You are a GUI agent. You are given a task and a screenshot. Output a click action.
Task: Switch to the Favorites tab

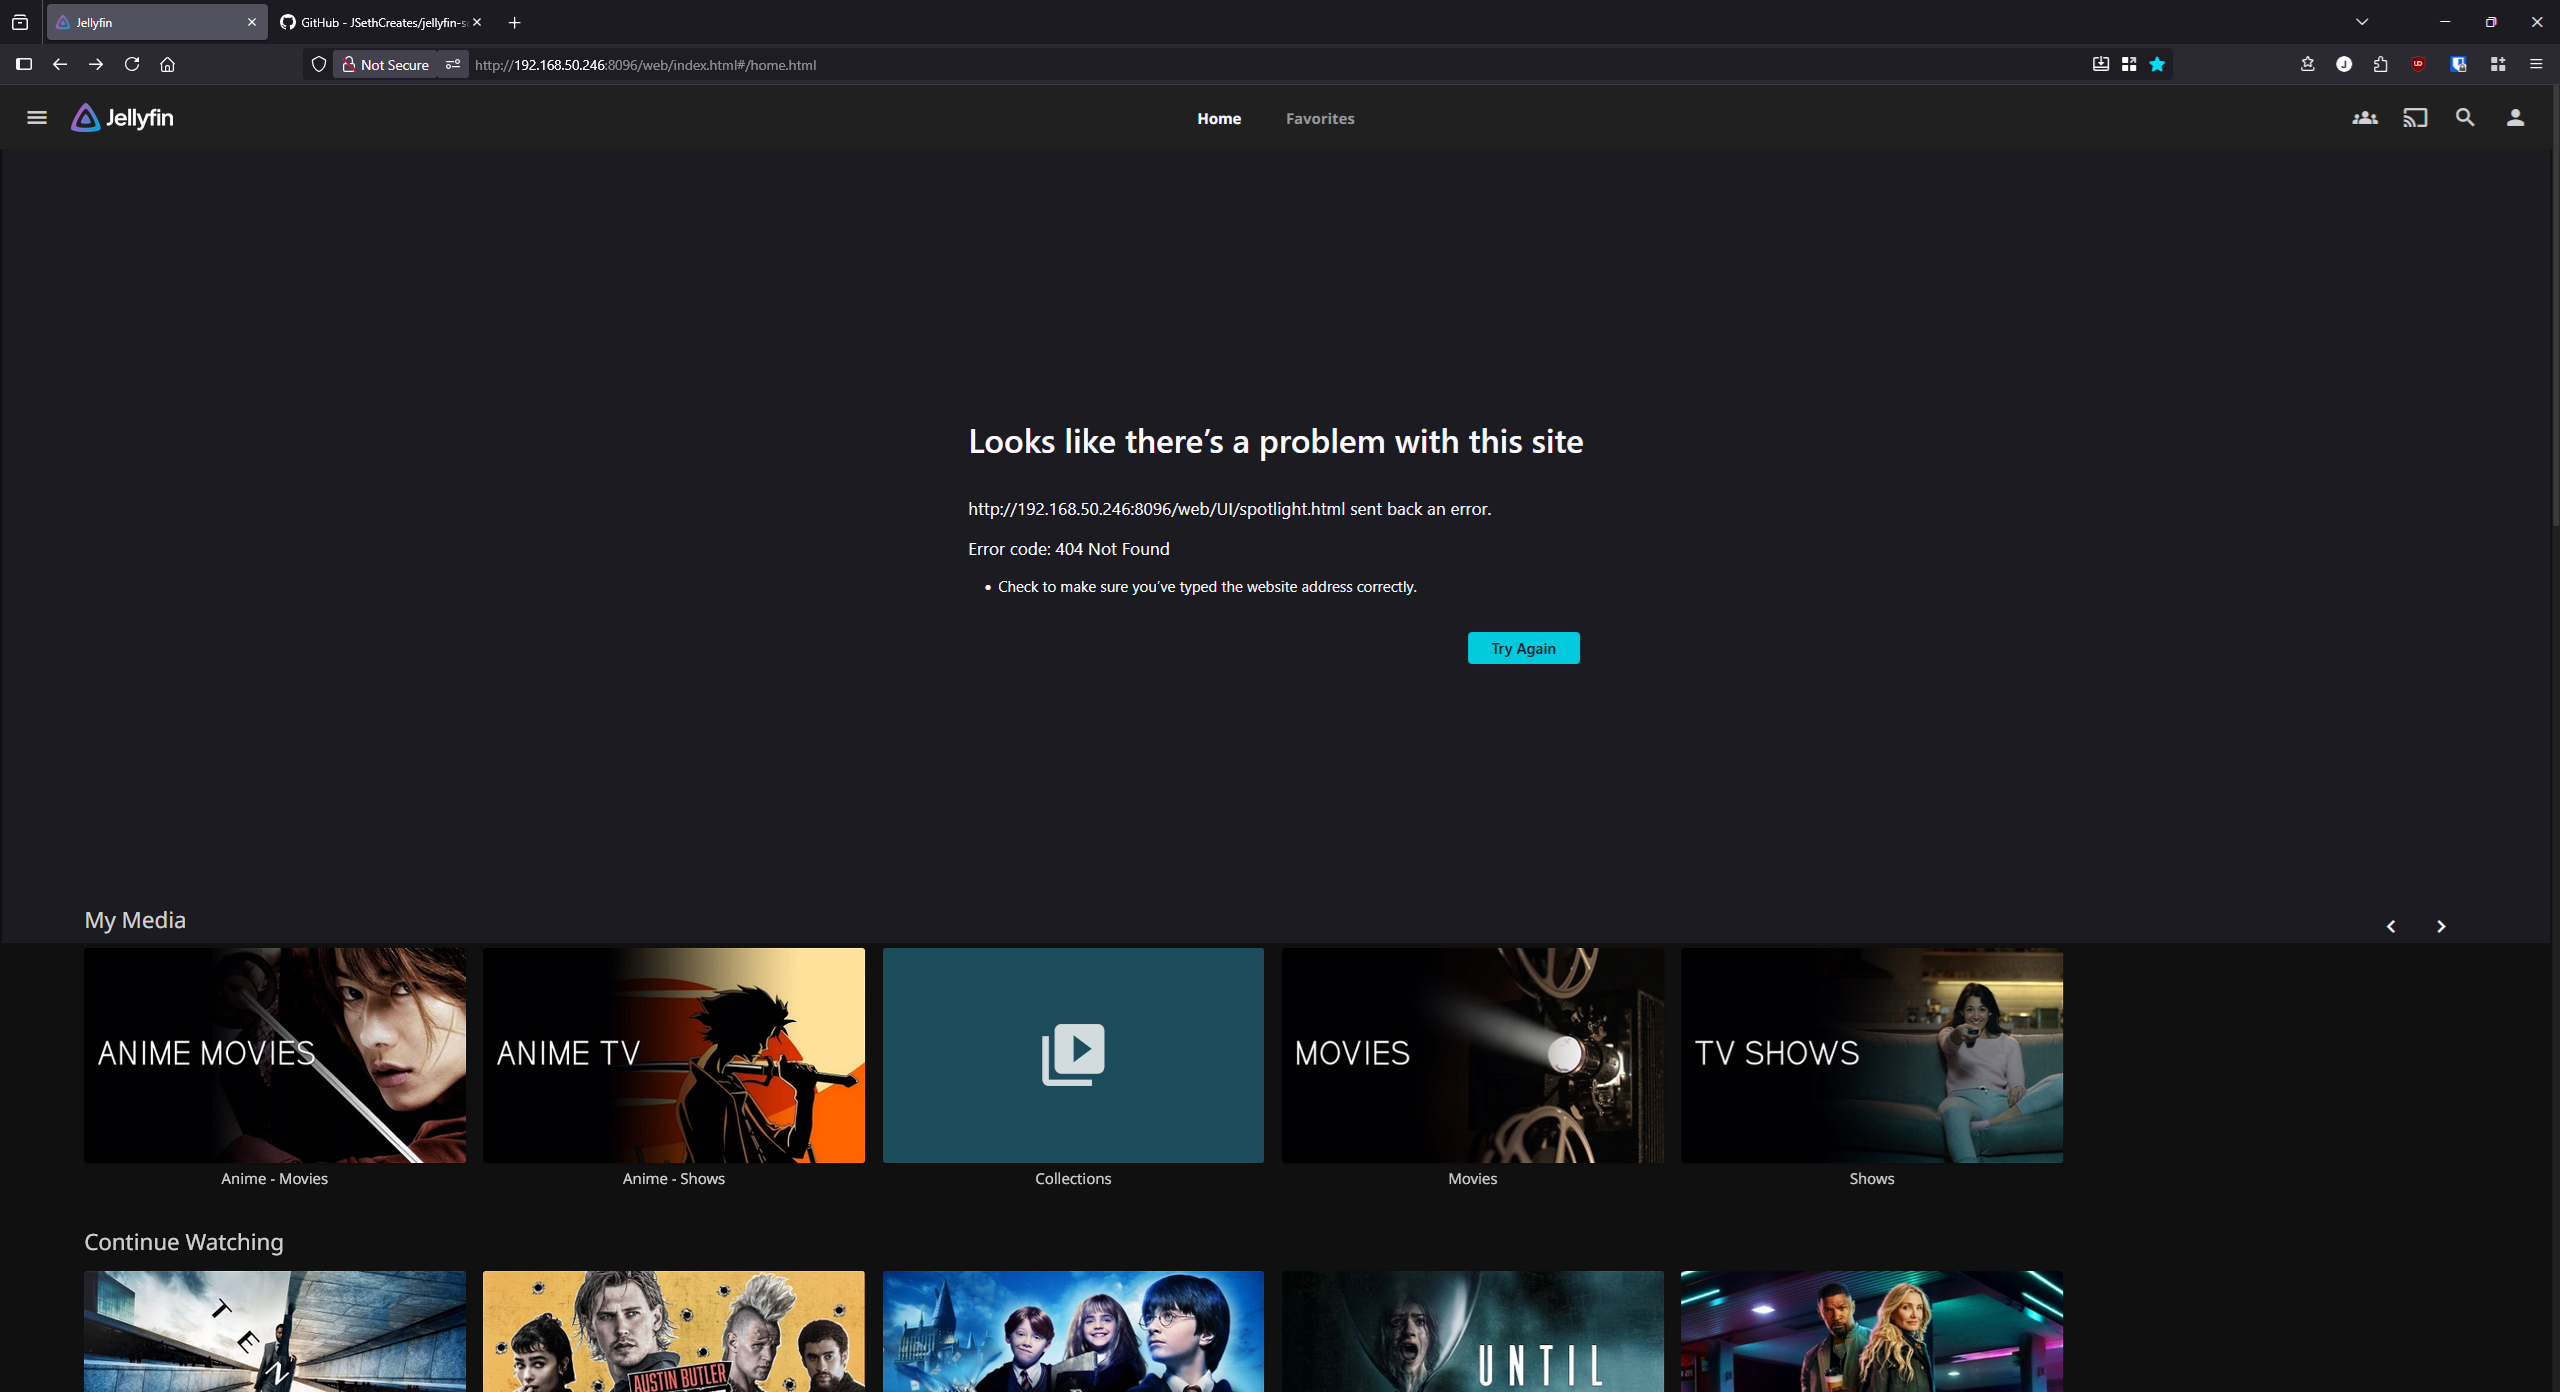pos(1319,118)
